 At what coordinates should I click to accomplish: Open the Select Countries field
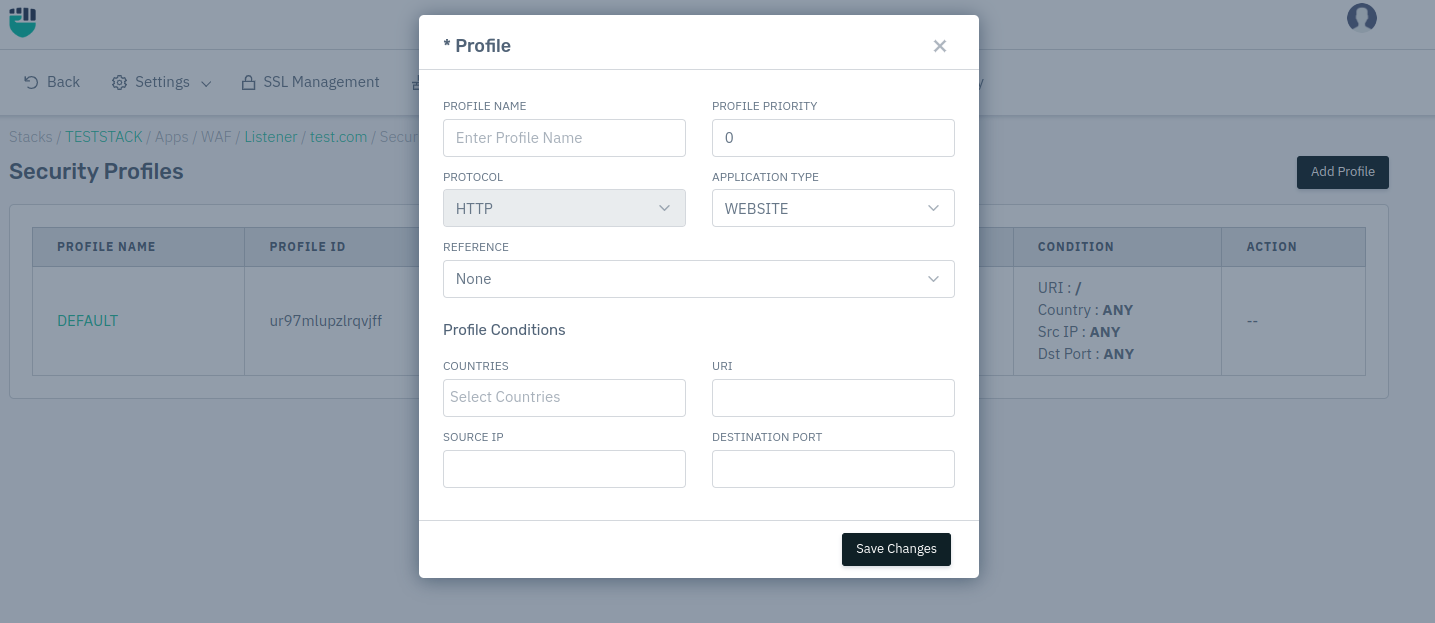click(x=564, y=398)
